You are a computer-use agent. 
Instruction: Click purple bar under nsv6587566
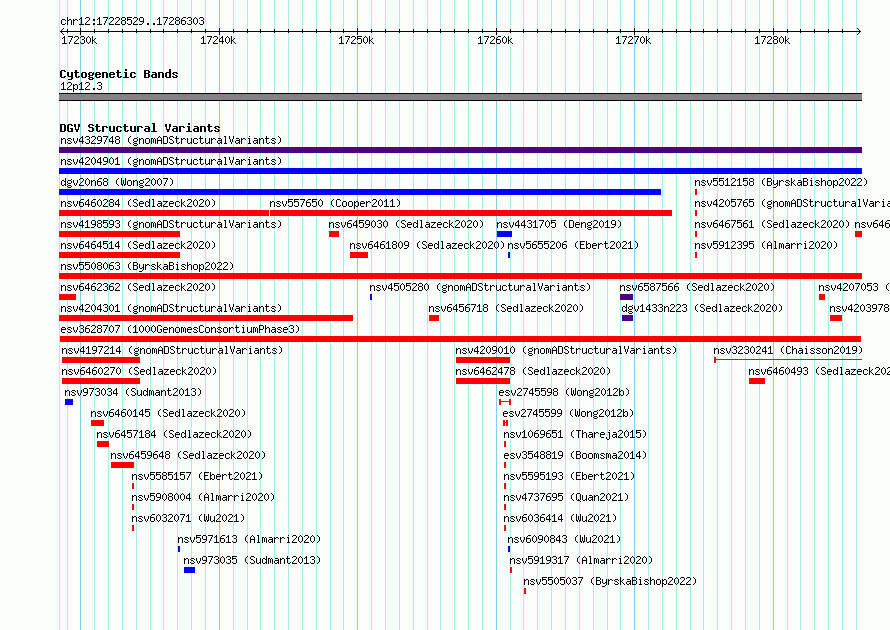(x=626, y=297)
